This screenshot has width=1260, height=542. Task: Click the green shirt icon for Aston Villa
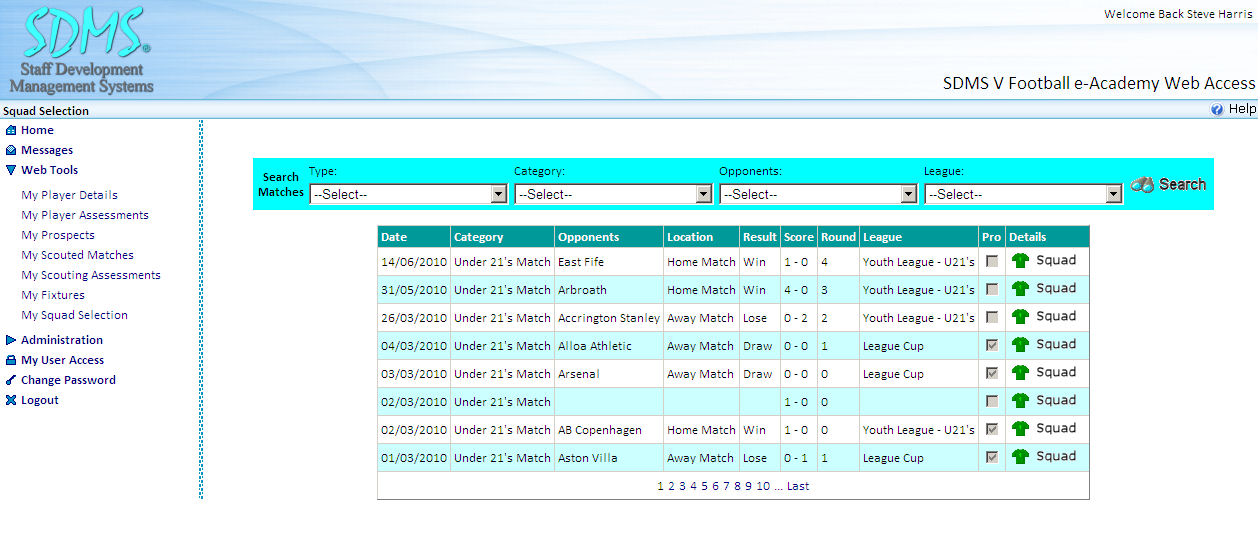pyautogui.click(x=1020, y=457)
